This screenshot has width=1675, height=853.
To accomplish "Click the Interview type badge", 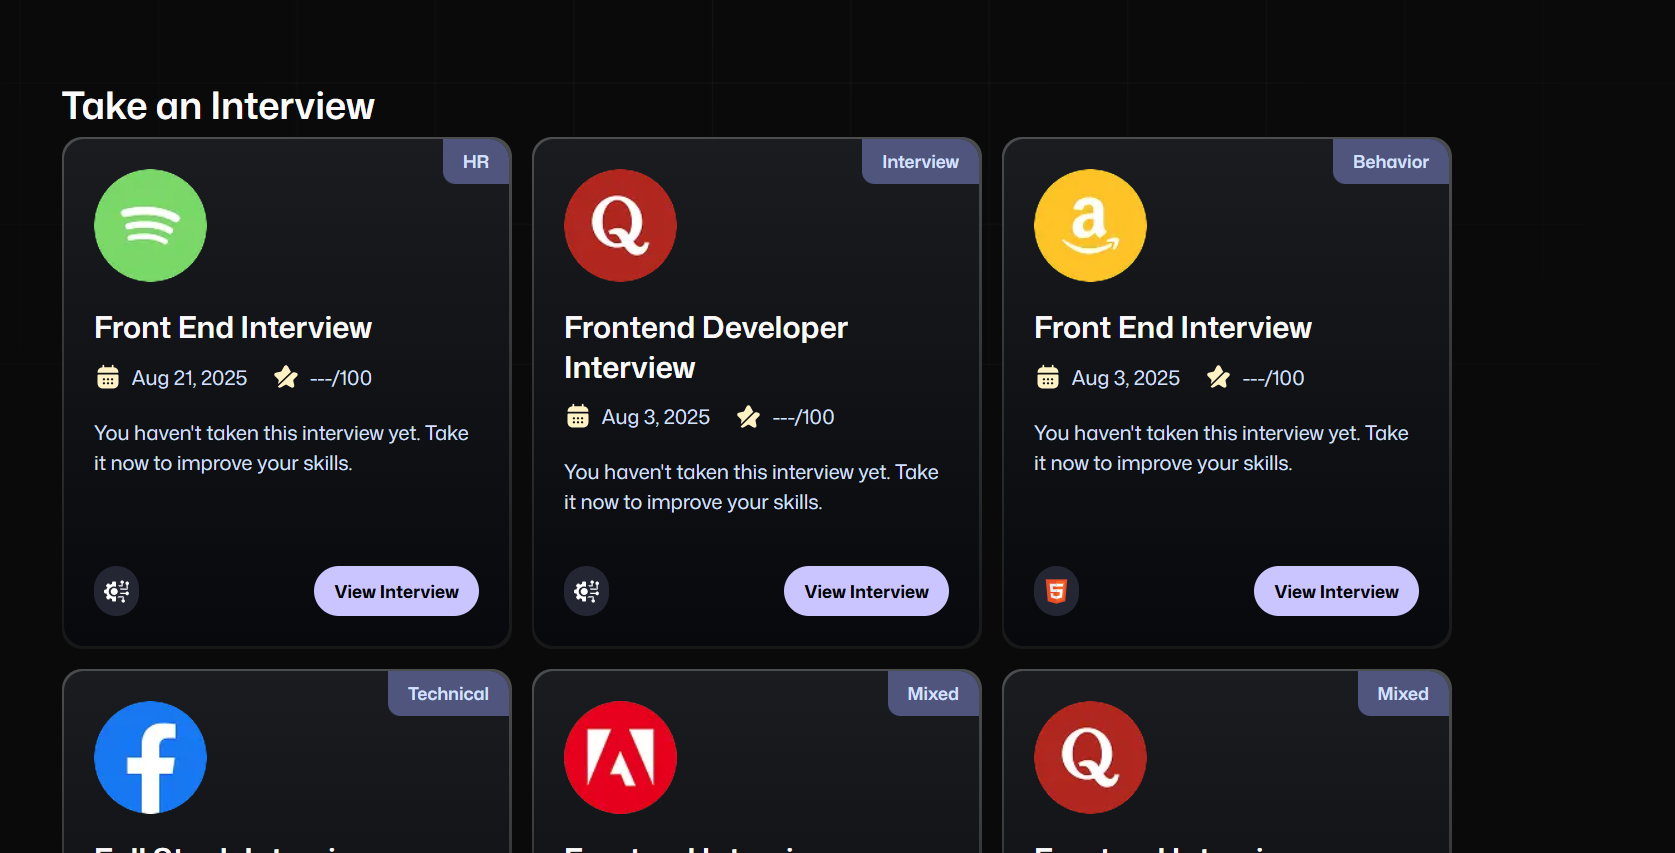I will [x=920, y=161].
